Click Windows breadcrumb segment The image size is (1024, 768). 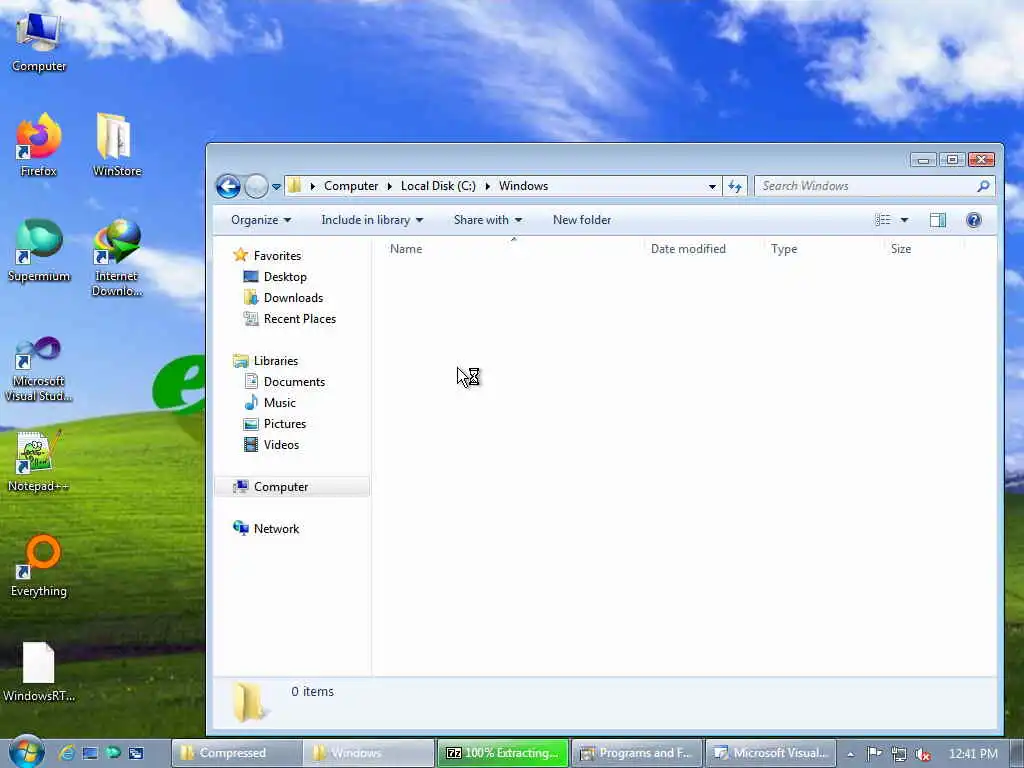click(523, 186)
